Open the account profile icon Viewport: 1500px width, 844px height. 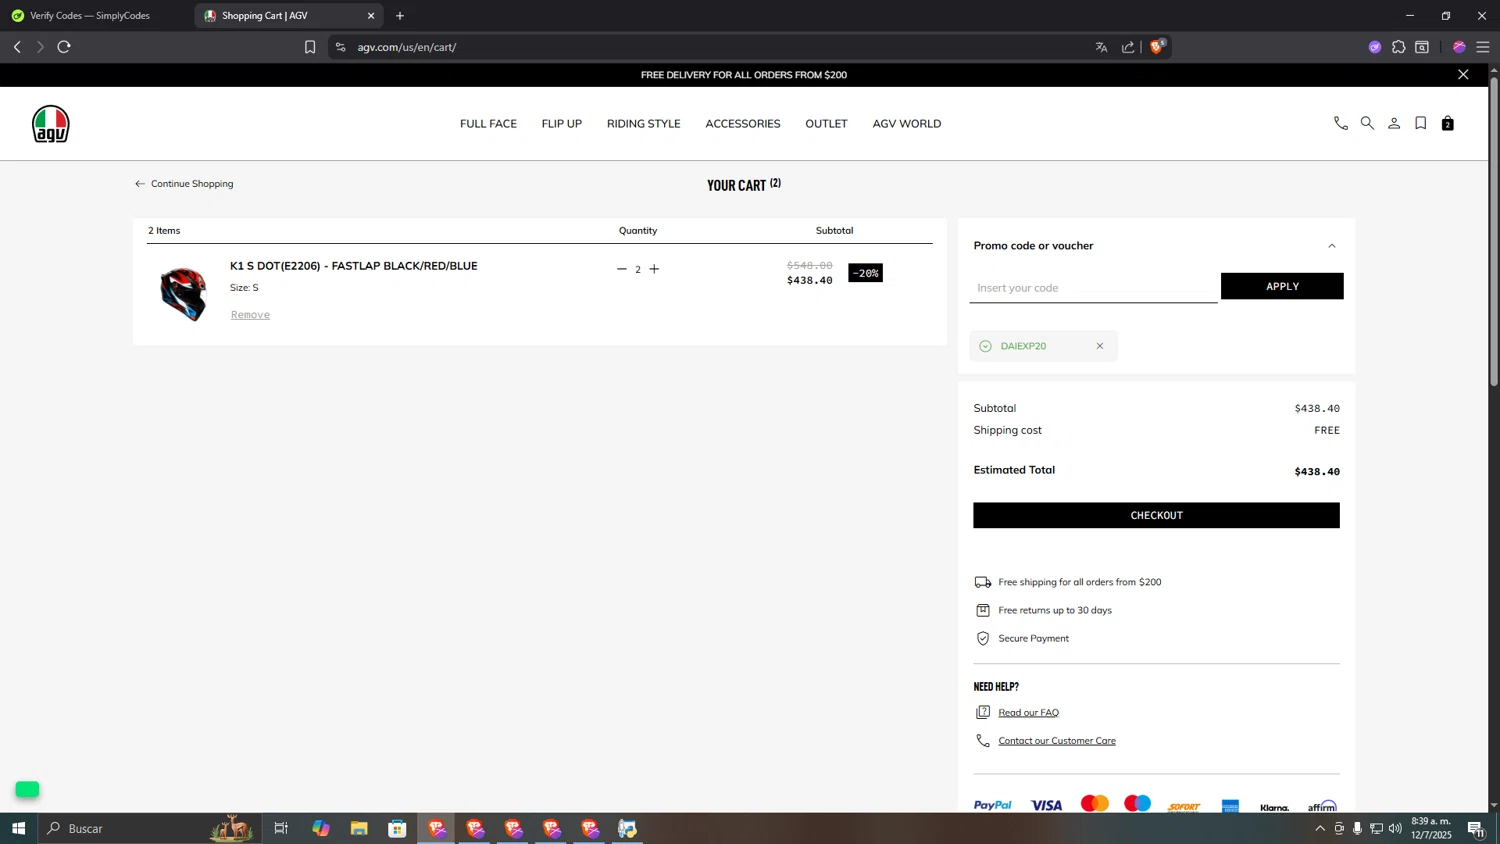(x=1394, y=124)
